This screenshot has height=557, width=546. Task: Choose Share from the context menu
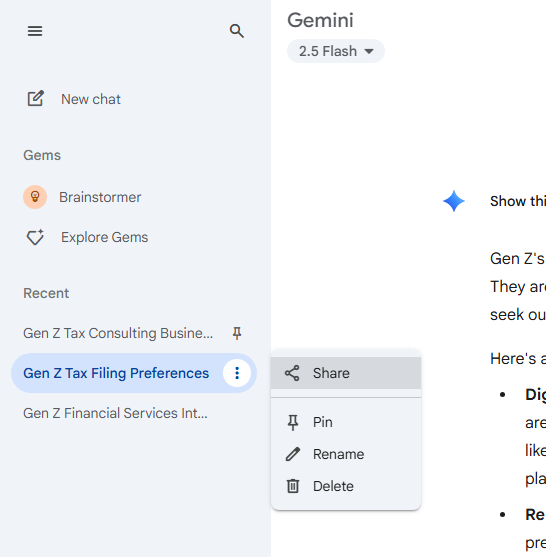pos(346,373)
